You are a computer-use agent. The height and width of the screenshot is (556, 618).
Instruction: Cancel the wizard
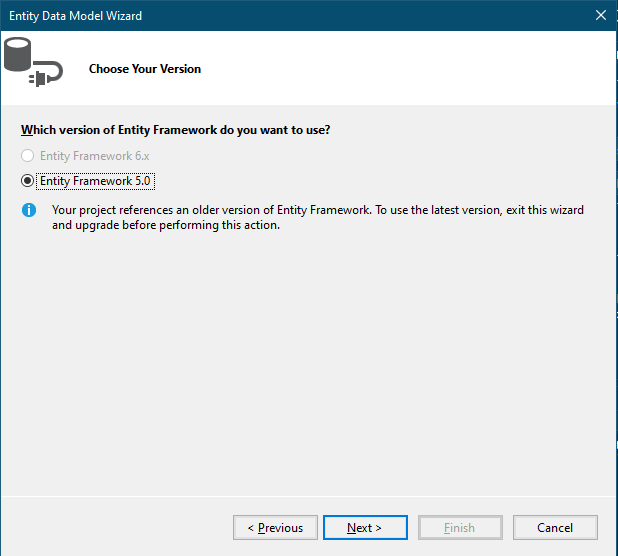point(555,528)
